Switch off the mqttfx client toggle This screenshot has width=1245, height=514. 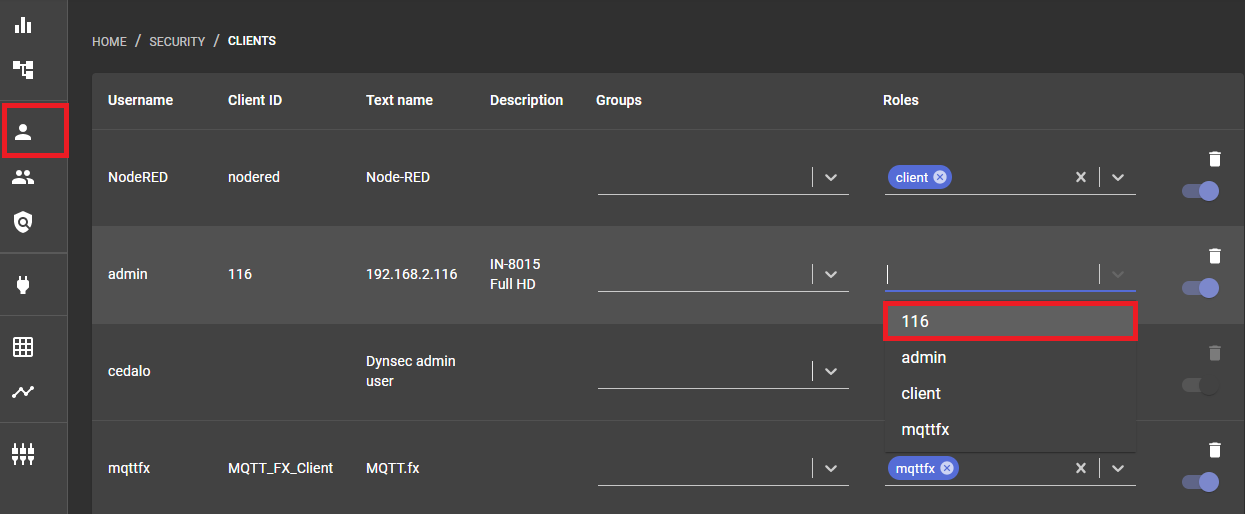1200,482
